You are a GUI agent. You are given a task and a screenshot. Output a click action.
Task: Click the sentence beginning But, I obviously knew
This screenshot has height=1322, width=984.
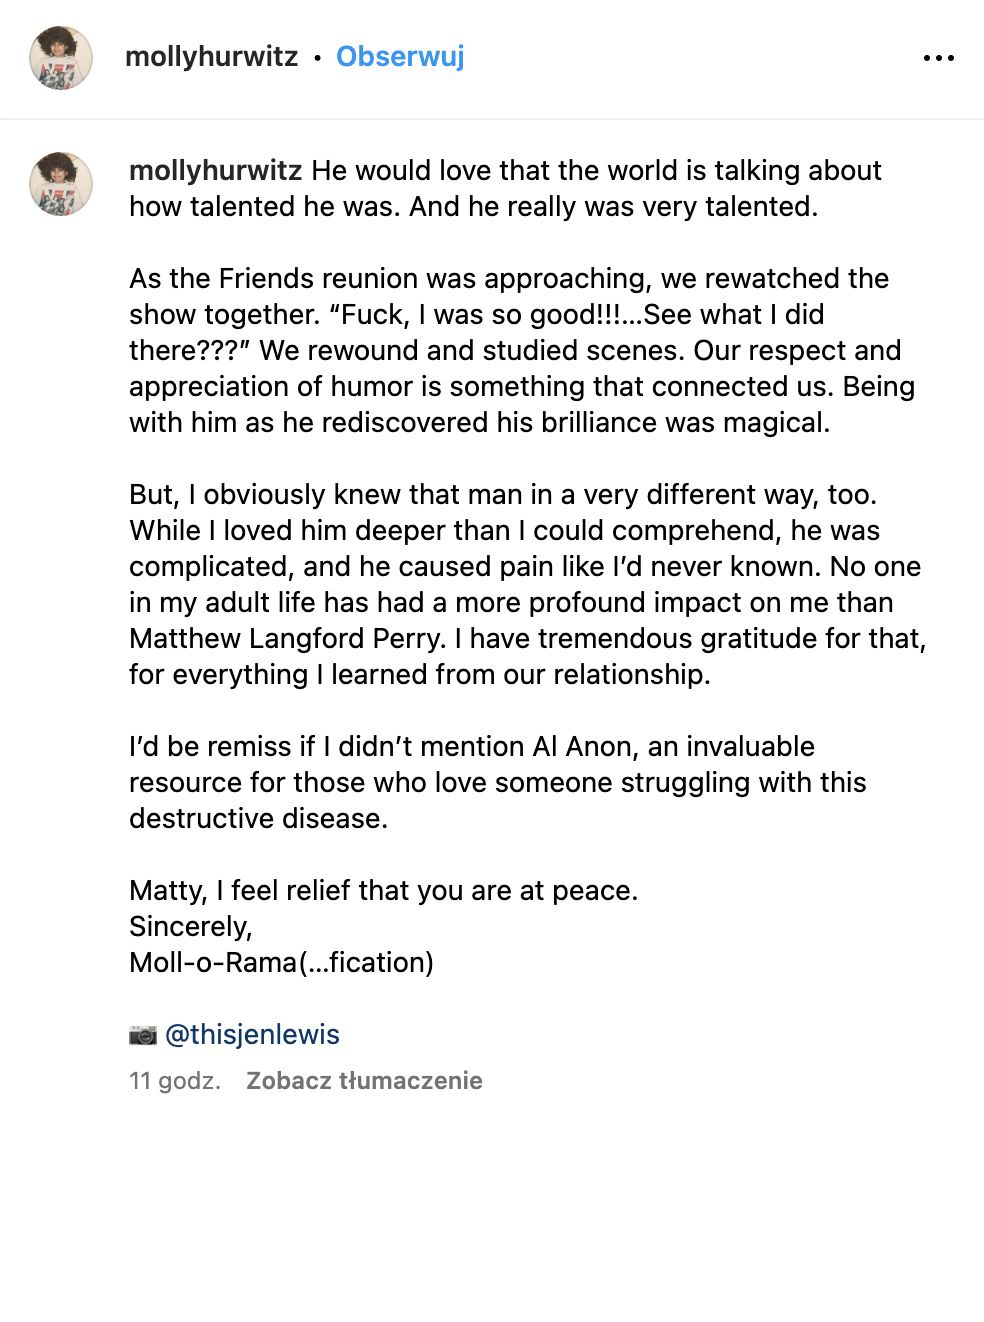[x=502, y=494]
